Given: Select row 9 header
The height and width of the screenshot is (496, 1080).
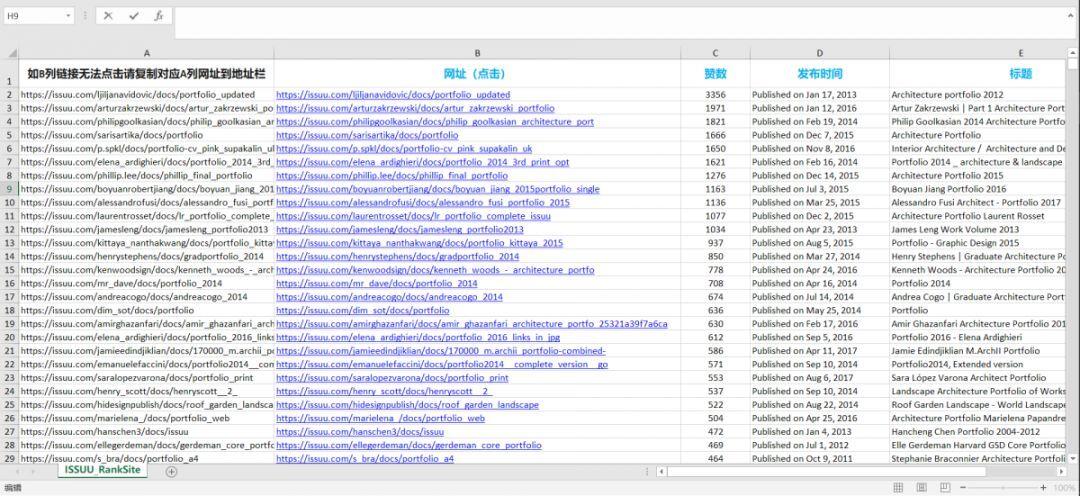Looking at the screenshot, I should point(10,189).
